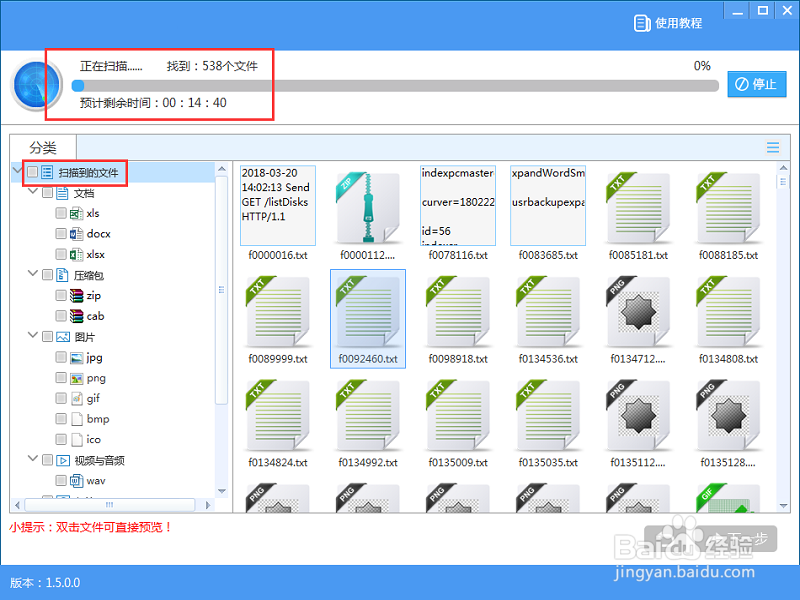Image resolution: width=800 pixels, height=600 pixels.
Task: Click tree panel scroll down arrow
Action: [221, 491]
